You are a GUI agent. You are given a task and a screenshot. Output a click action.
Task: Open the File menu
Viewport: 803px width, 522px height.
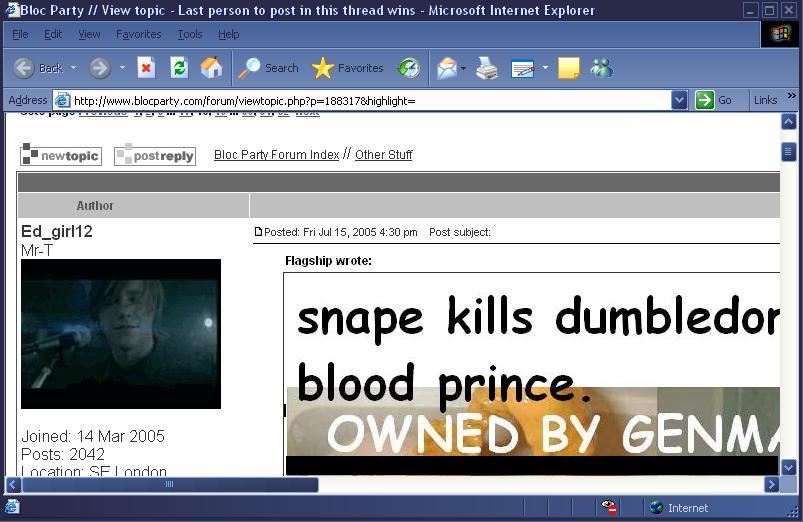pos(20,34)
